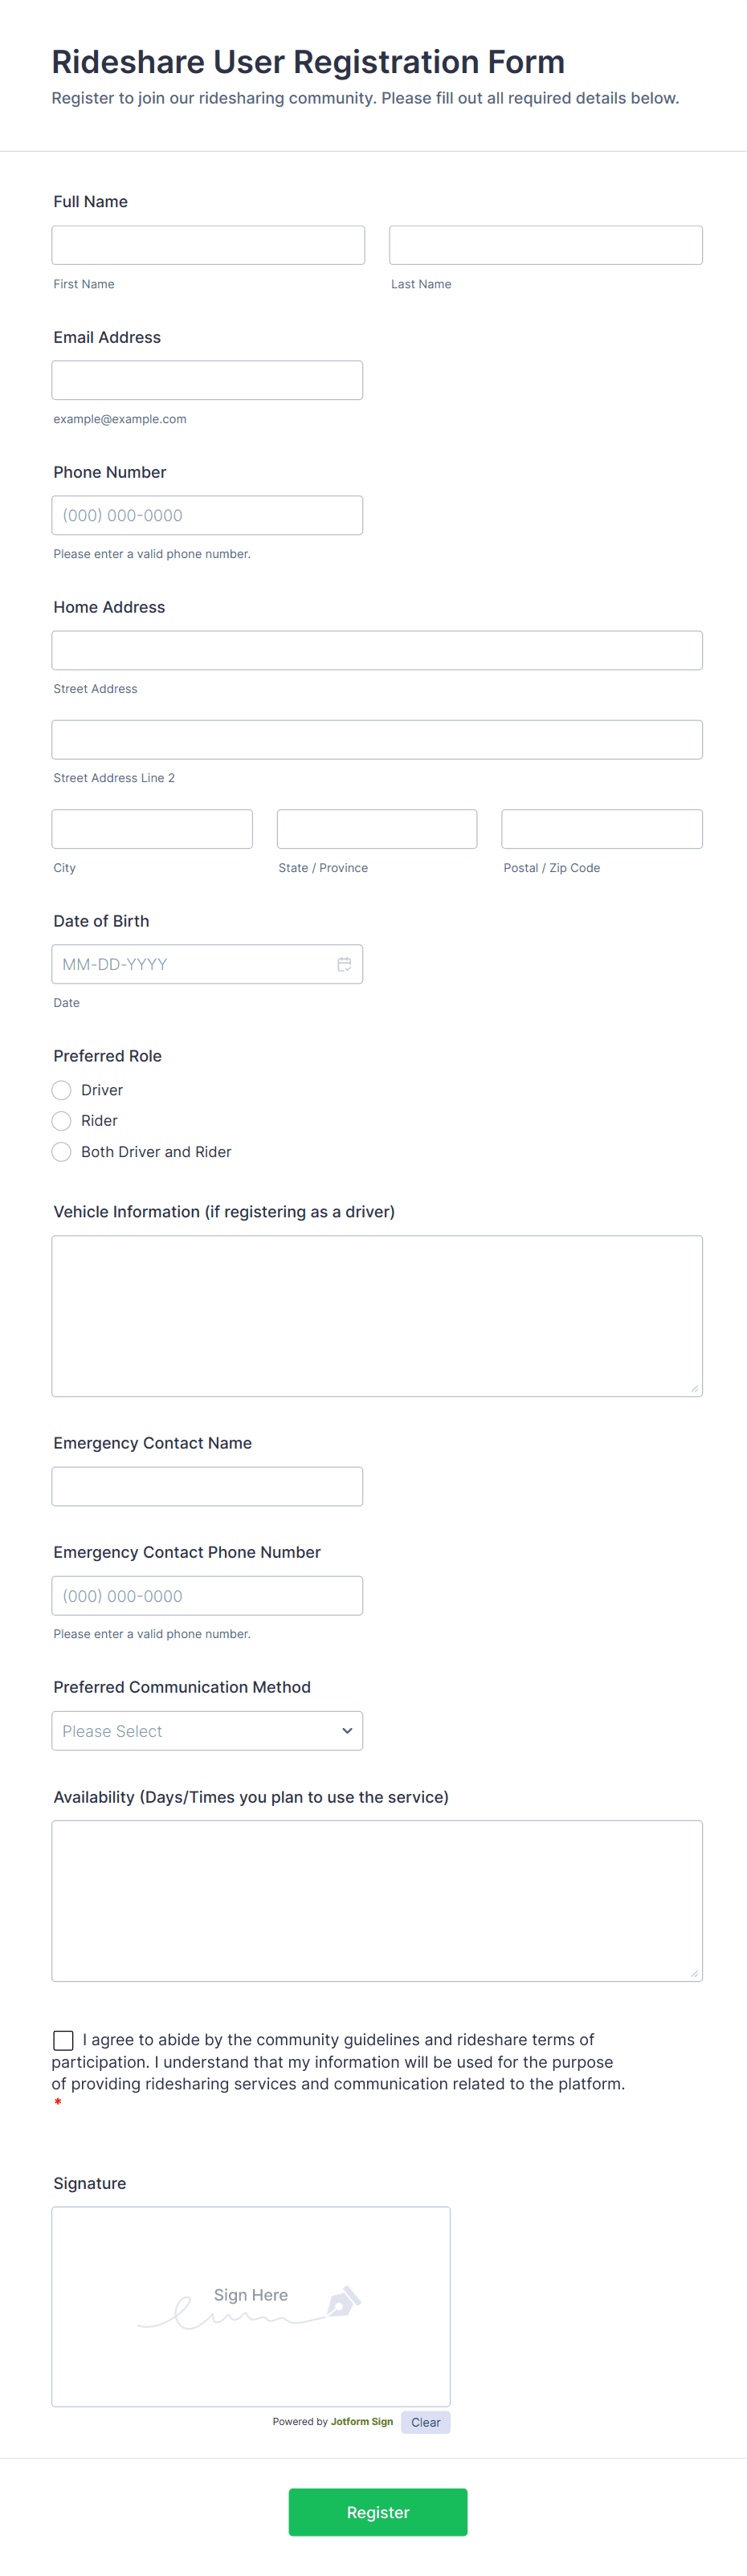Click the Email Address field
Image resolution: width=747 pixels, height=2576 pixels.
click(x=207, y=380)
